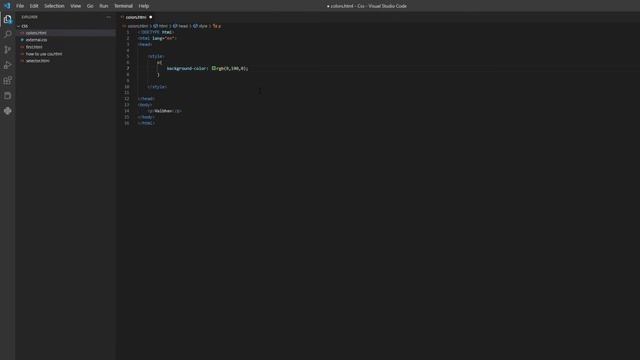Image resolution: width=640 pixels, height=360 pixels.
Task: Open the Edit menu
Action: (34, 6)
